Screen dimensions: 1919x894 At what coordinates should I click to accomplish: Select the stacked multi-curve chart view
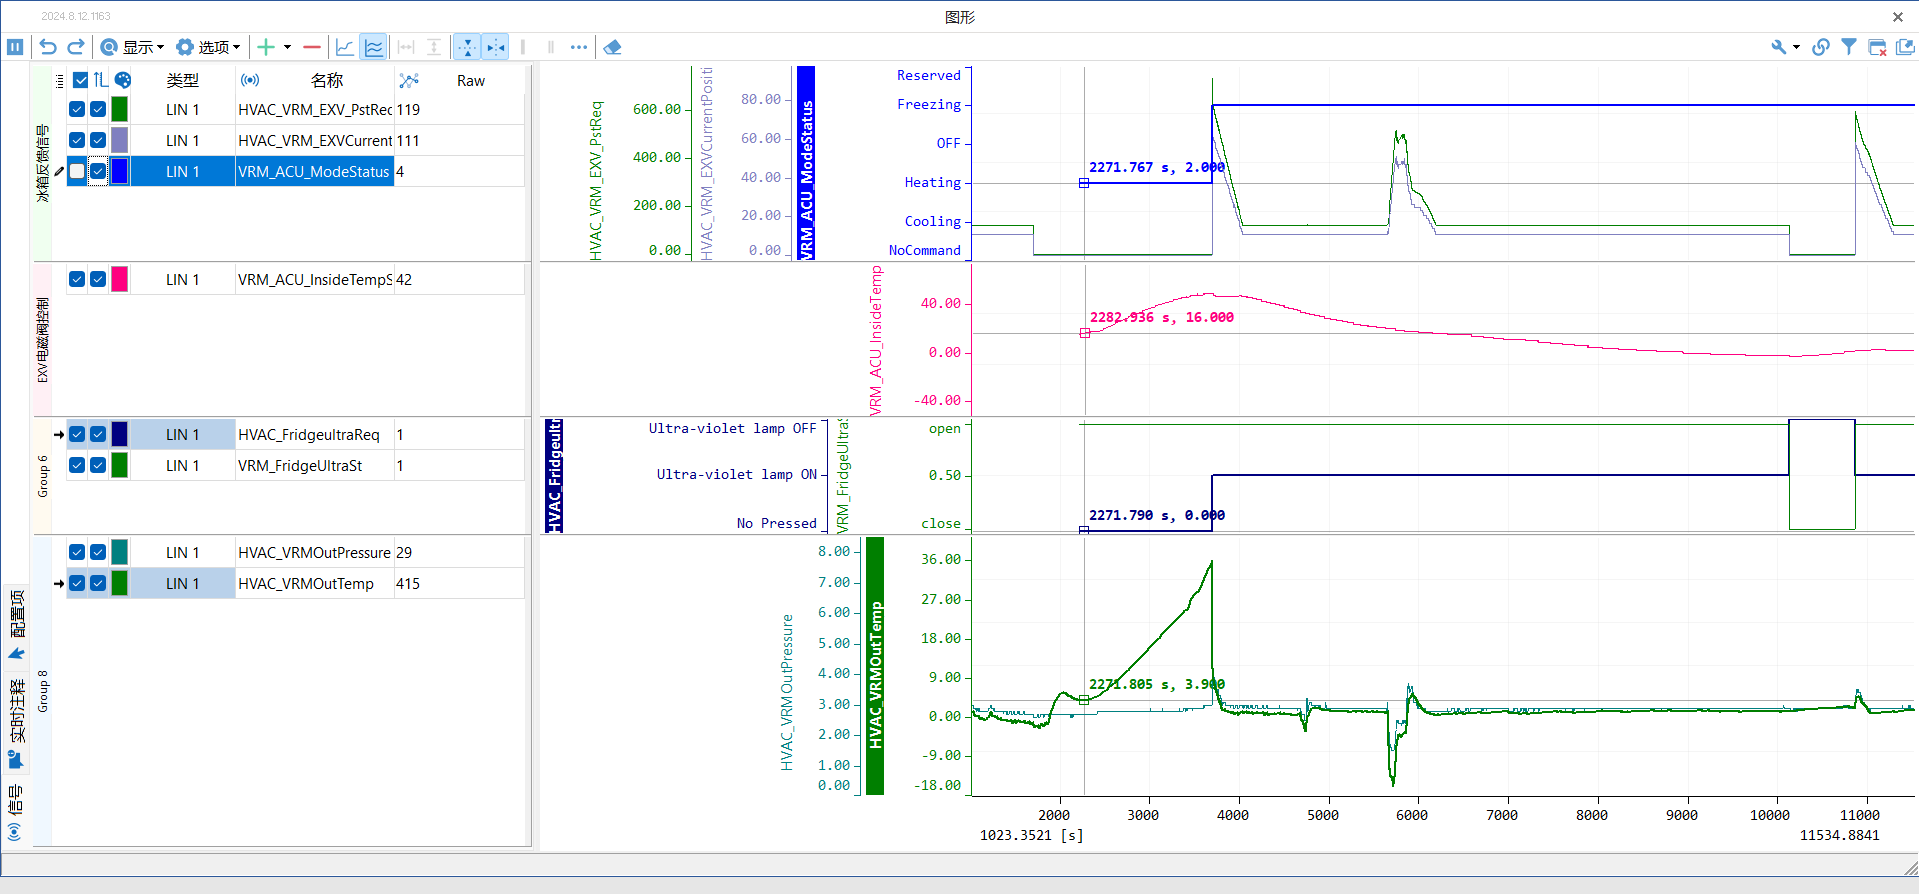point(374,47)
